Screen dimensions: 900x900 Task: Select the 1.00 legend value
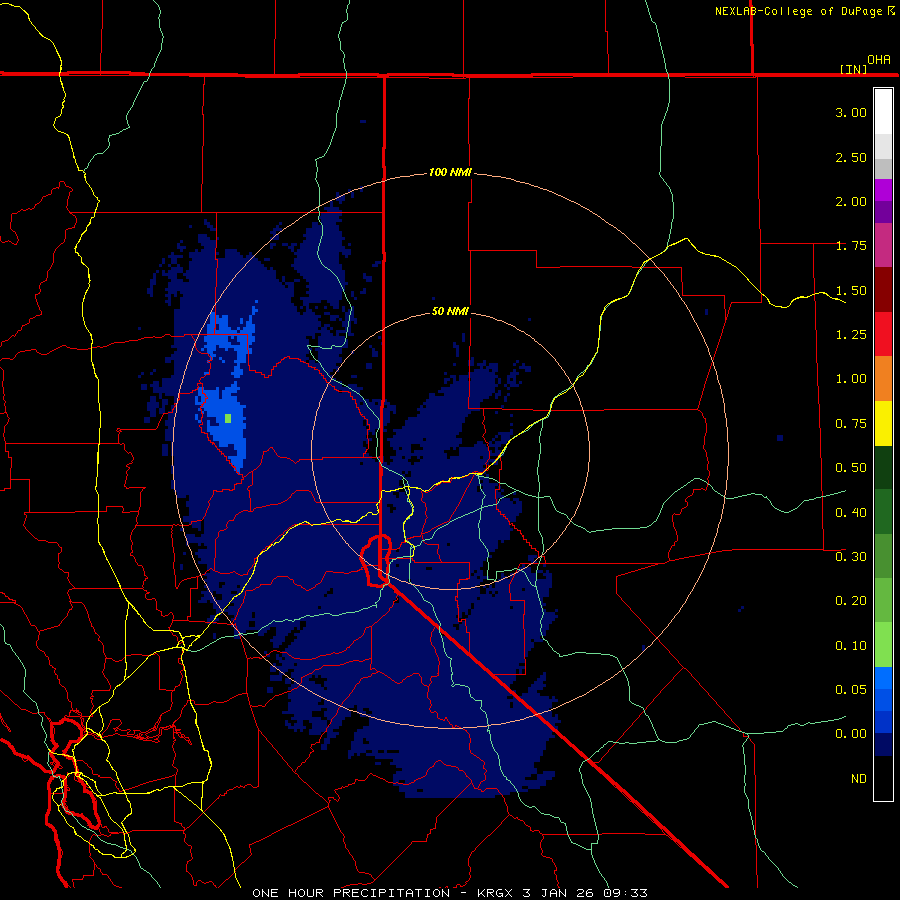pos(851,379)
